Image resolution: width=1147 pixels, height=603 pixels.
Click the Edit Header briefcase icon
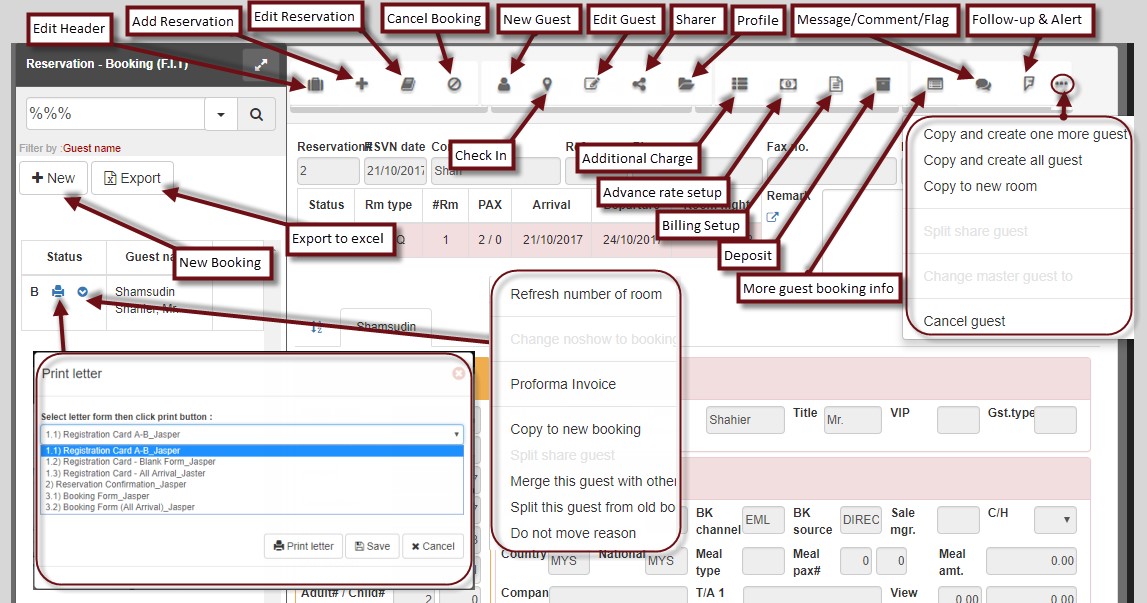coord(315,85)
